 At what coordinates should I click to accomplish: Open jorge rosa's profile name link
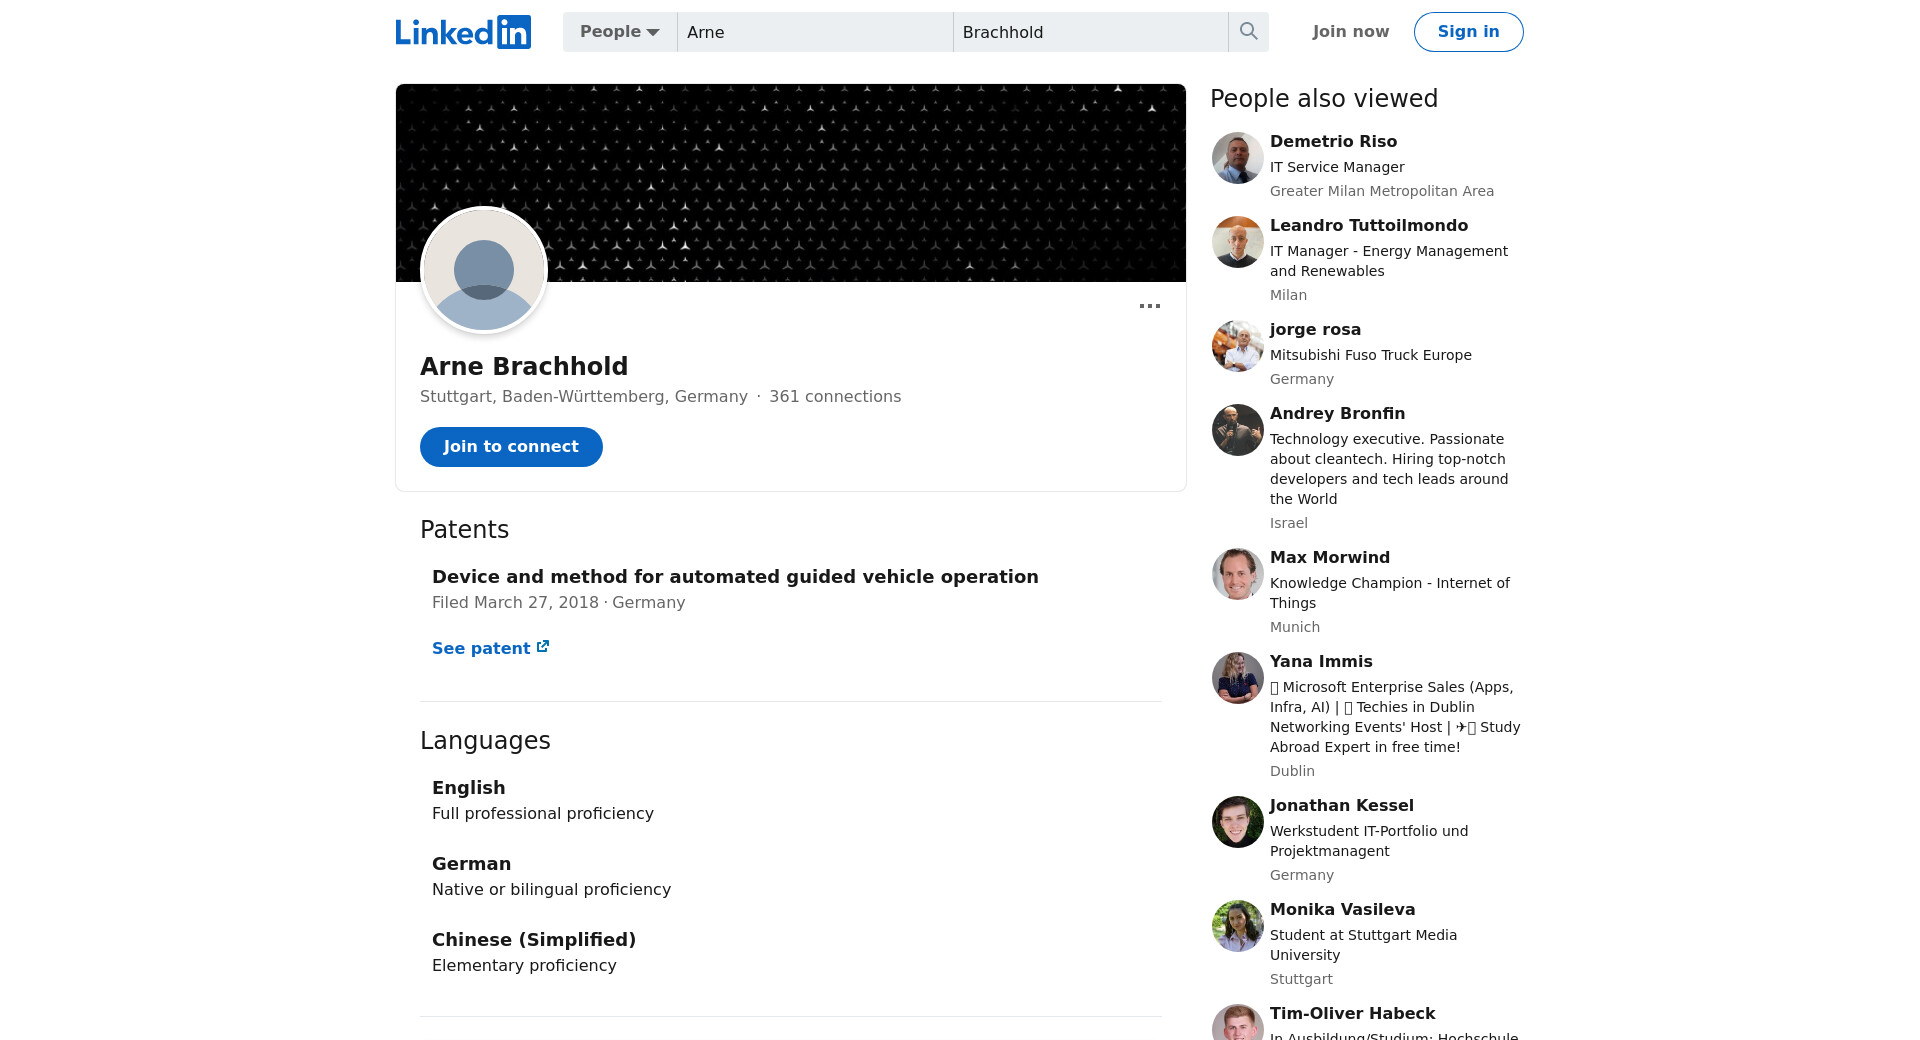(x=1315, y=330)
